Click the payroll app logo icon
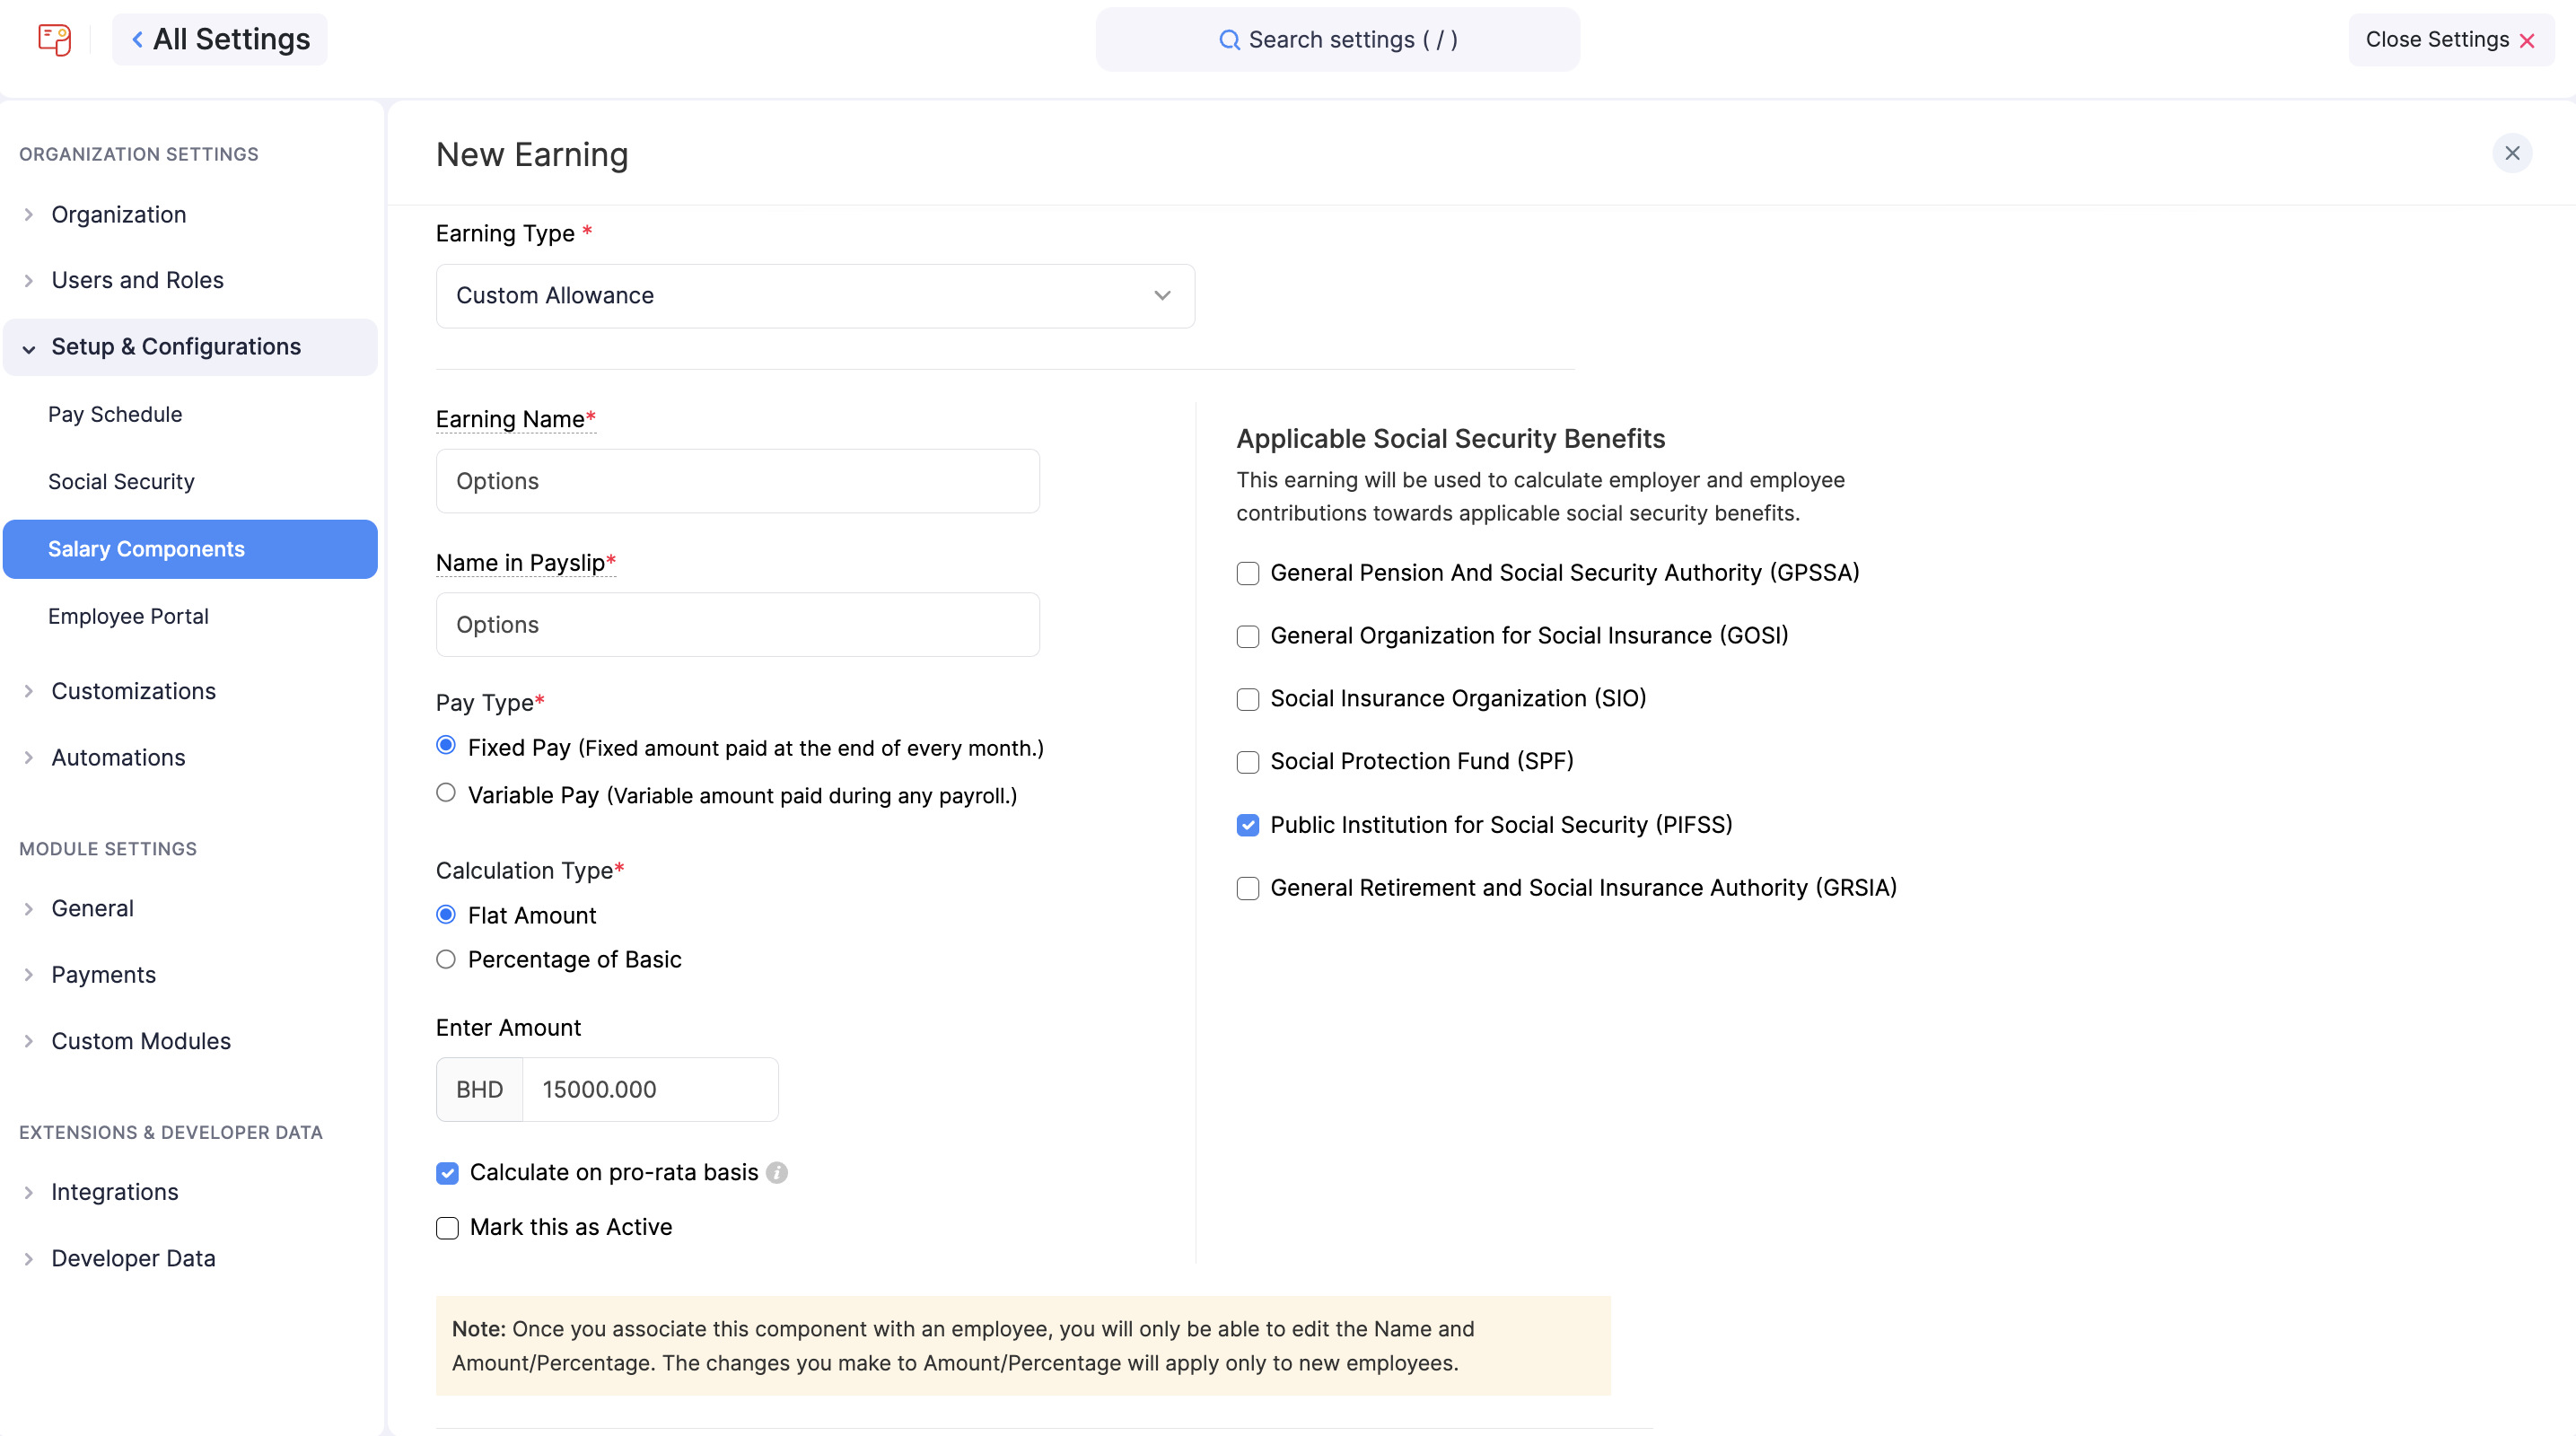Screen dimensions: 2576x1436 (54, 40)
